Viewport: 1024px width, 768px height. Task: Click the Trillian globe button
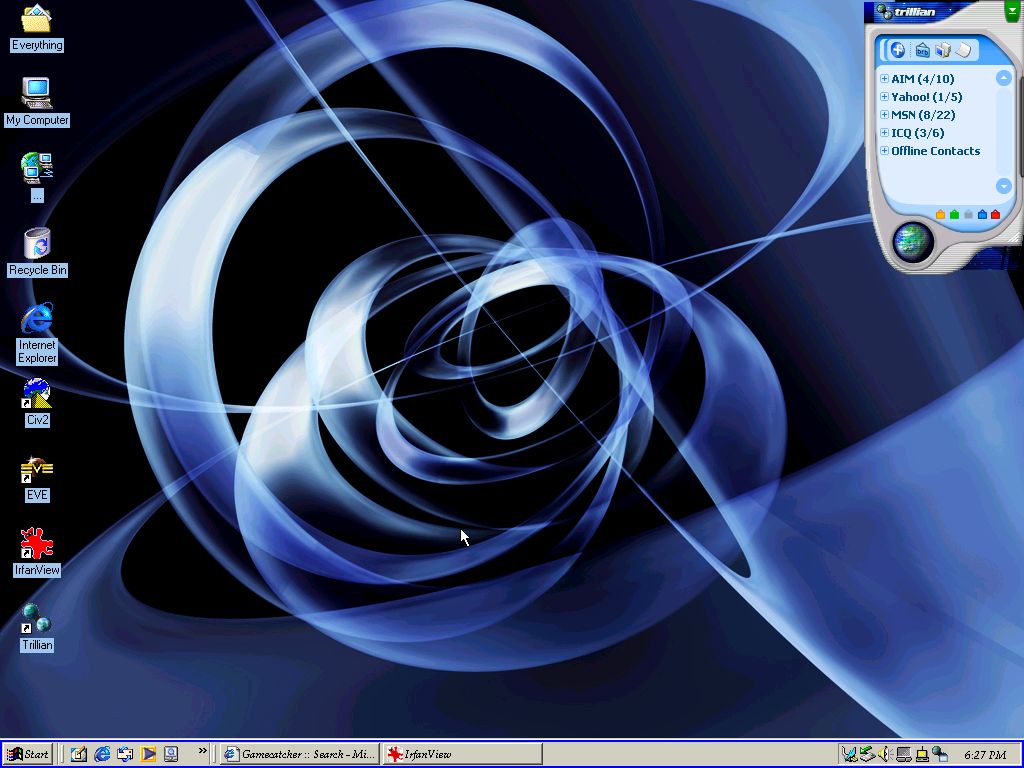[x=913, y=242]
